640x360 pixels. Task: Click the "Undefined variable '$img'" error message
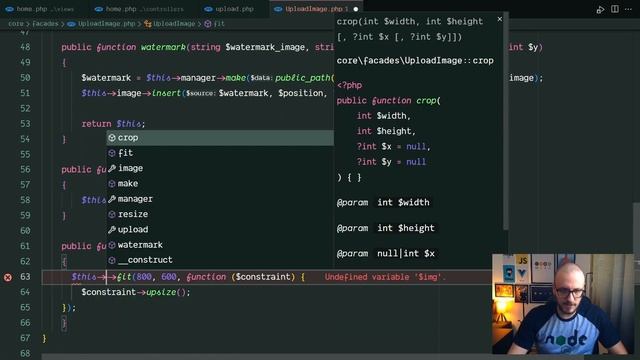coord(385,277)
